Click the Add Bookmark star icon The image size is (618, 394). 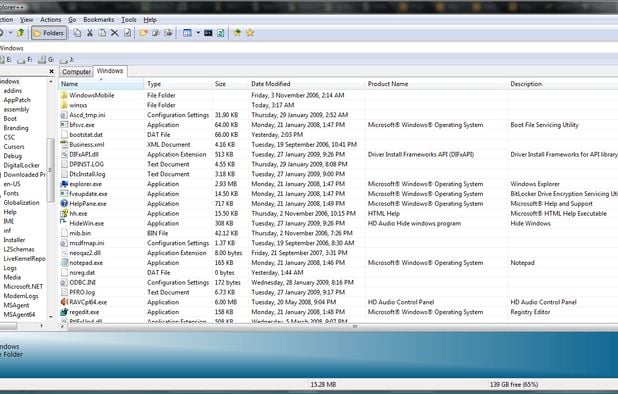coord(237,33)
